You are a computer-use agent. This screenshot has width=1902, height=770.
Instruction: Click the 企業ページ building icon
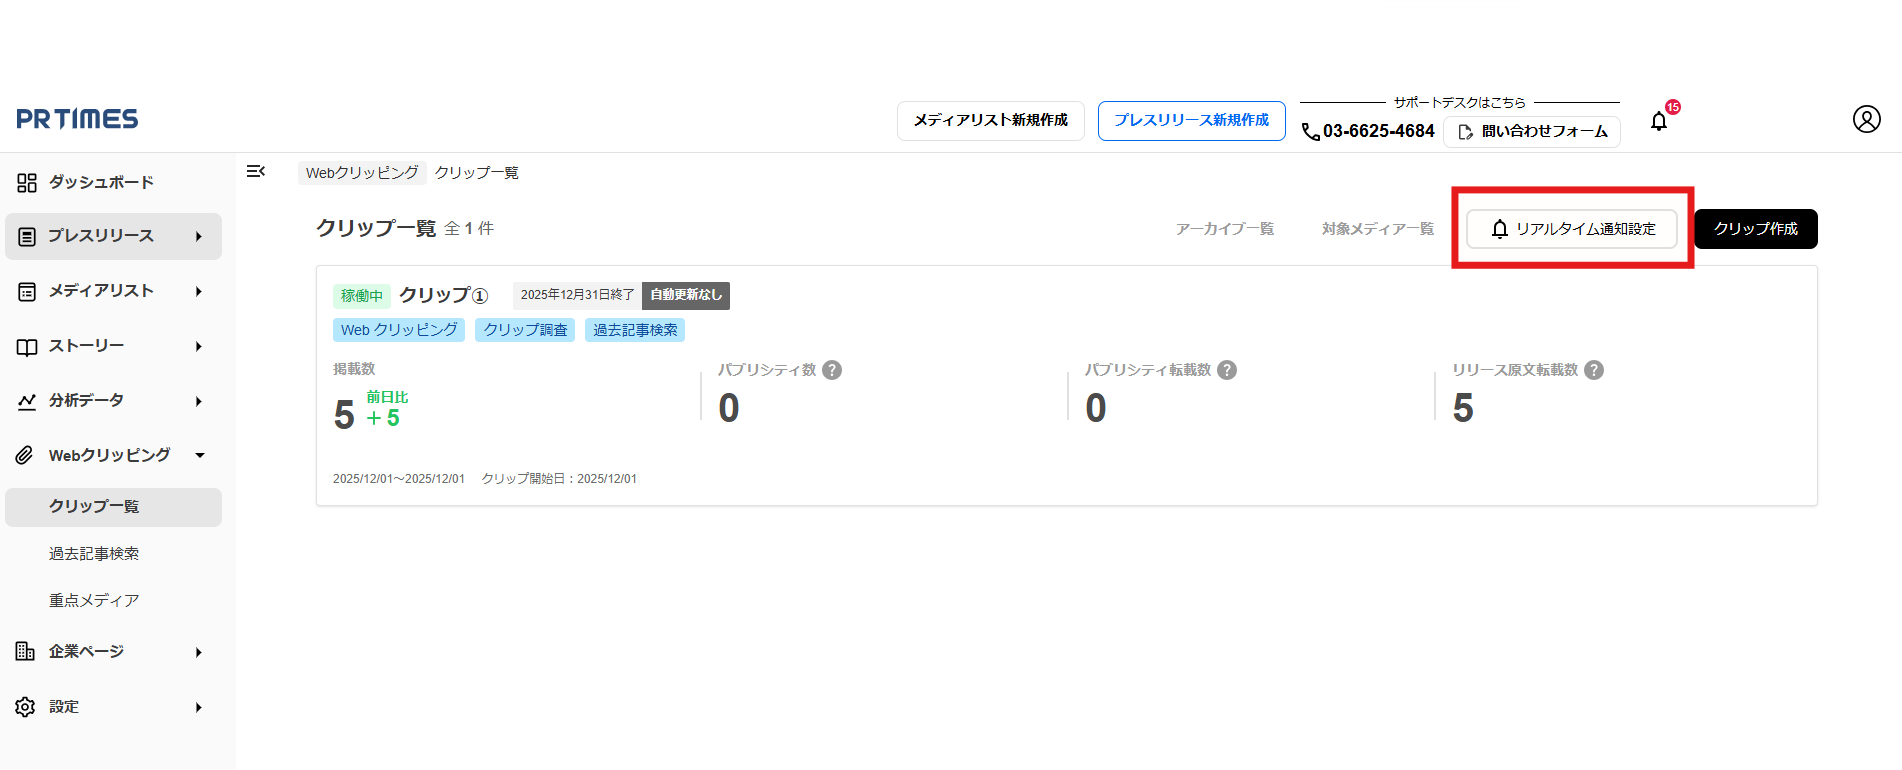tap(25, 651)
